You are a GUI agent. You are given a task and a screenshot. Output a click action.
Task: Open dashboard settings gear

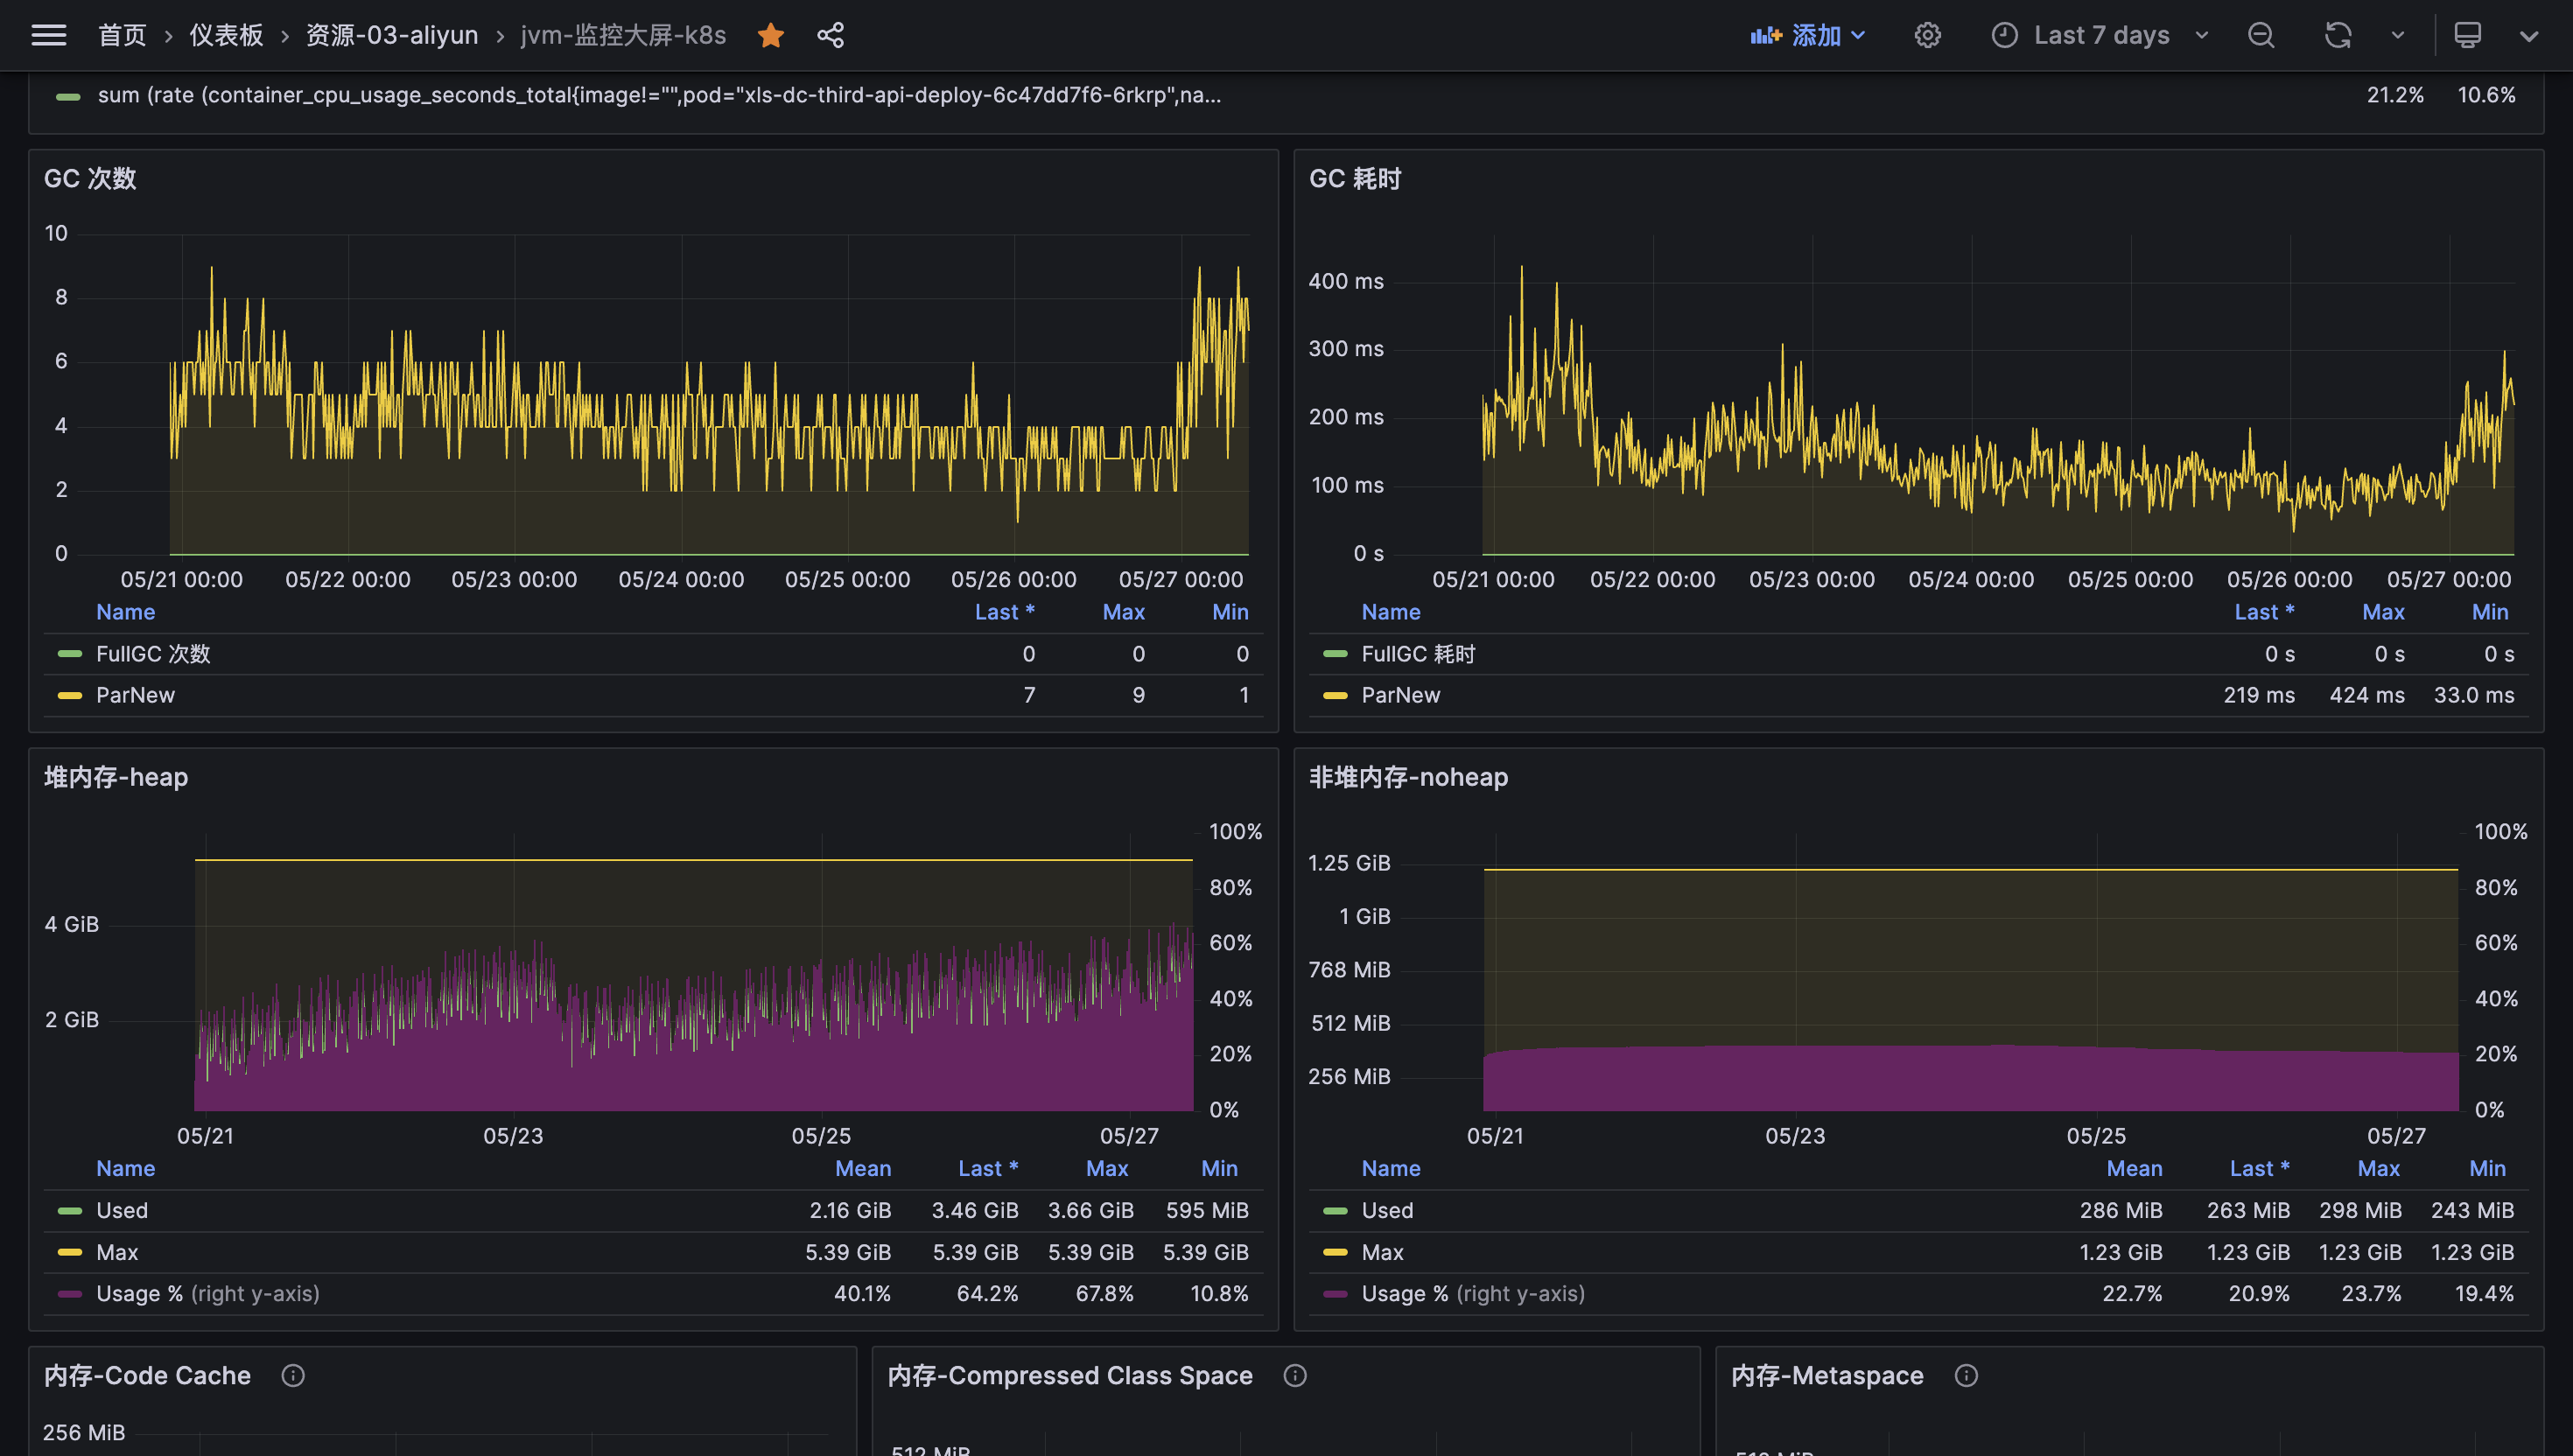point(1927,35)
